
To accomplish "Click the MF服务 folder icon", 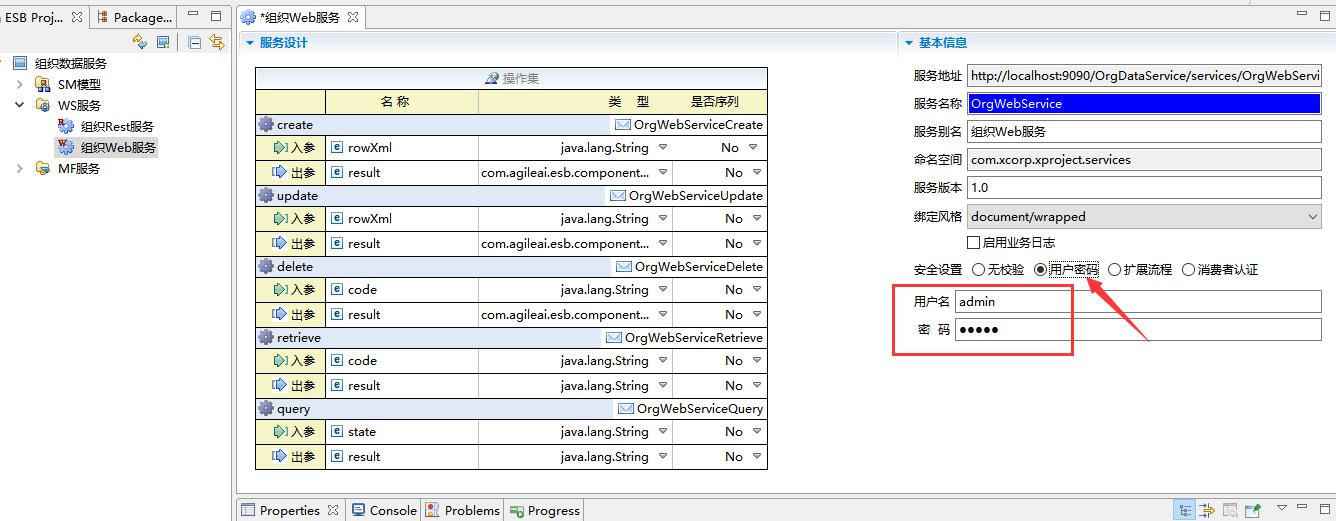I will 43,168.
